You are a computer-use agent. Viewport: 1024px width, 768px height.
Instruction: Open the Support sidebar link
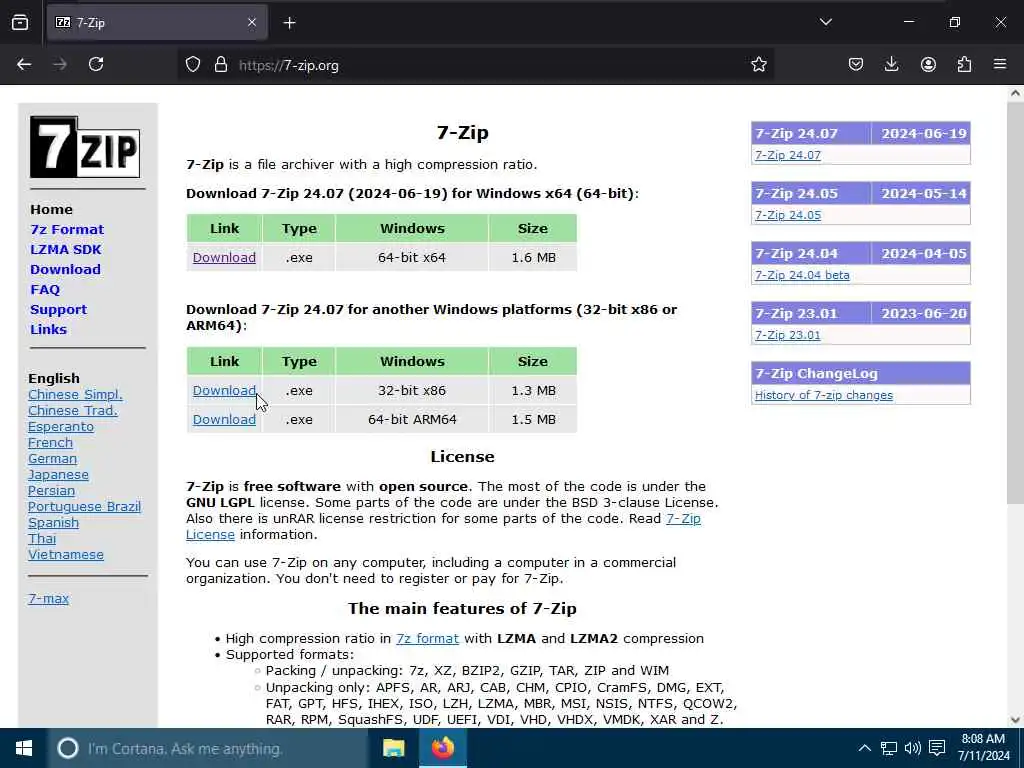58,310
